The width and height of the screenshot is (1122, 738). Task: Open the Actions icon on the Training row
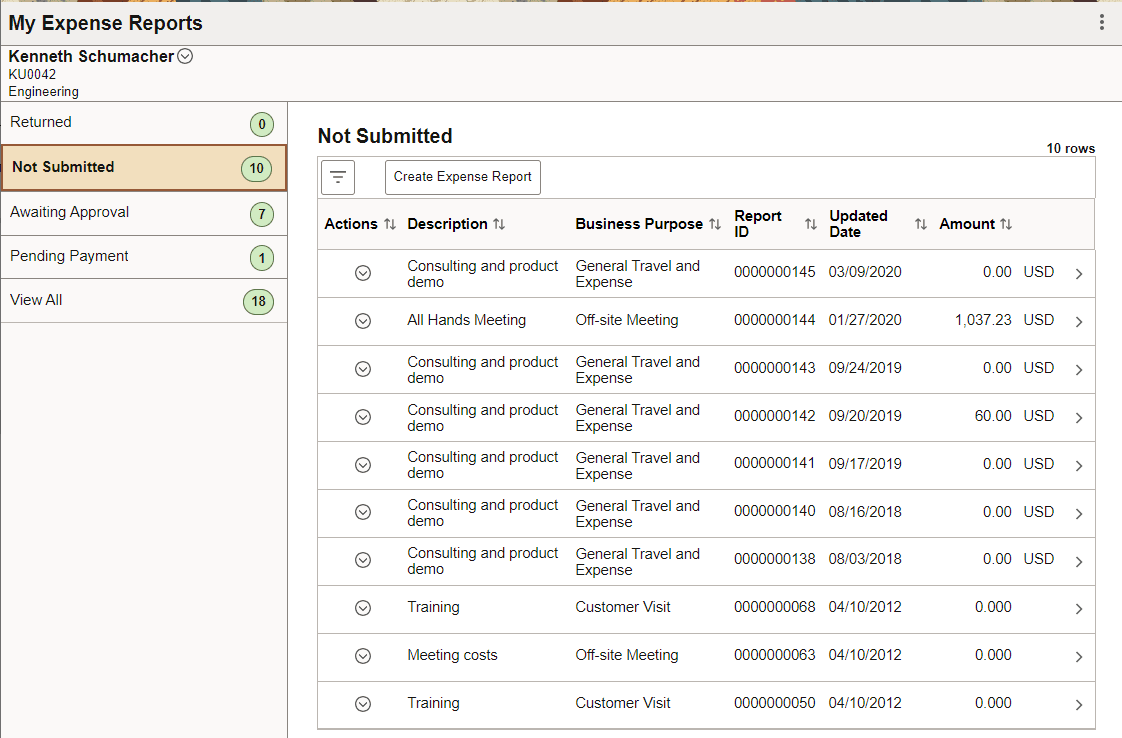tap(363, 607)
